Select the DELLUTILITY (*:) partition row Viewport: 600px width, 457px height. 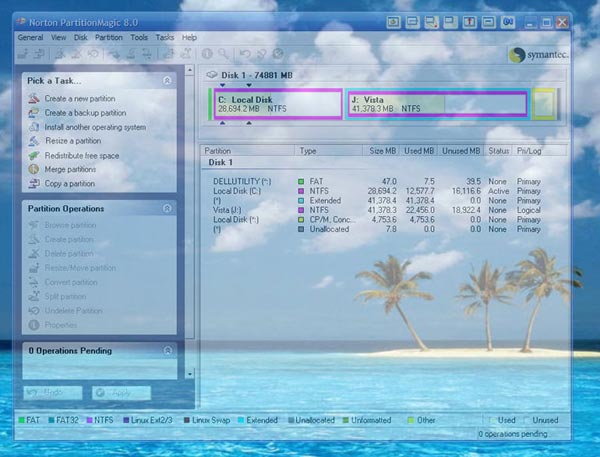[377, 181]
